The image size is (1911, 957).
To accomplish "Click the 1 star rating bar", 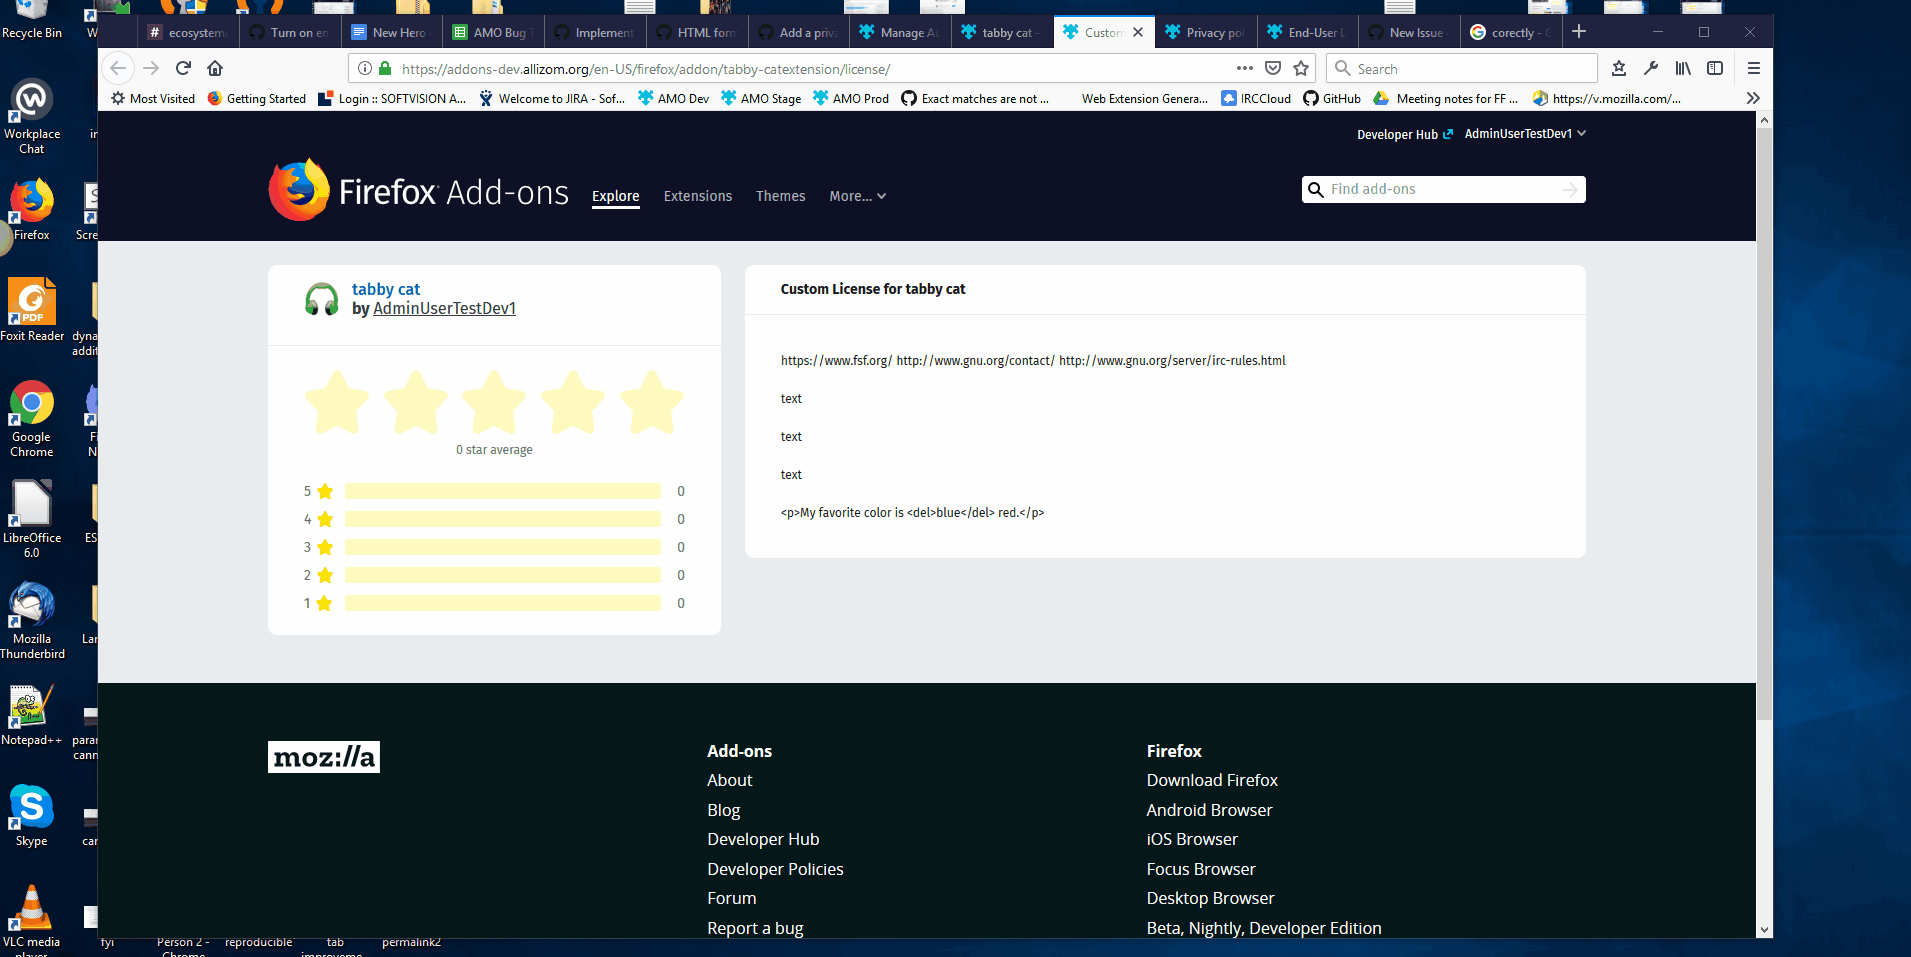I will 503,603.
